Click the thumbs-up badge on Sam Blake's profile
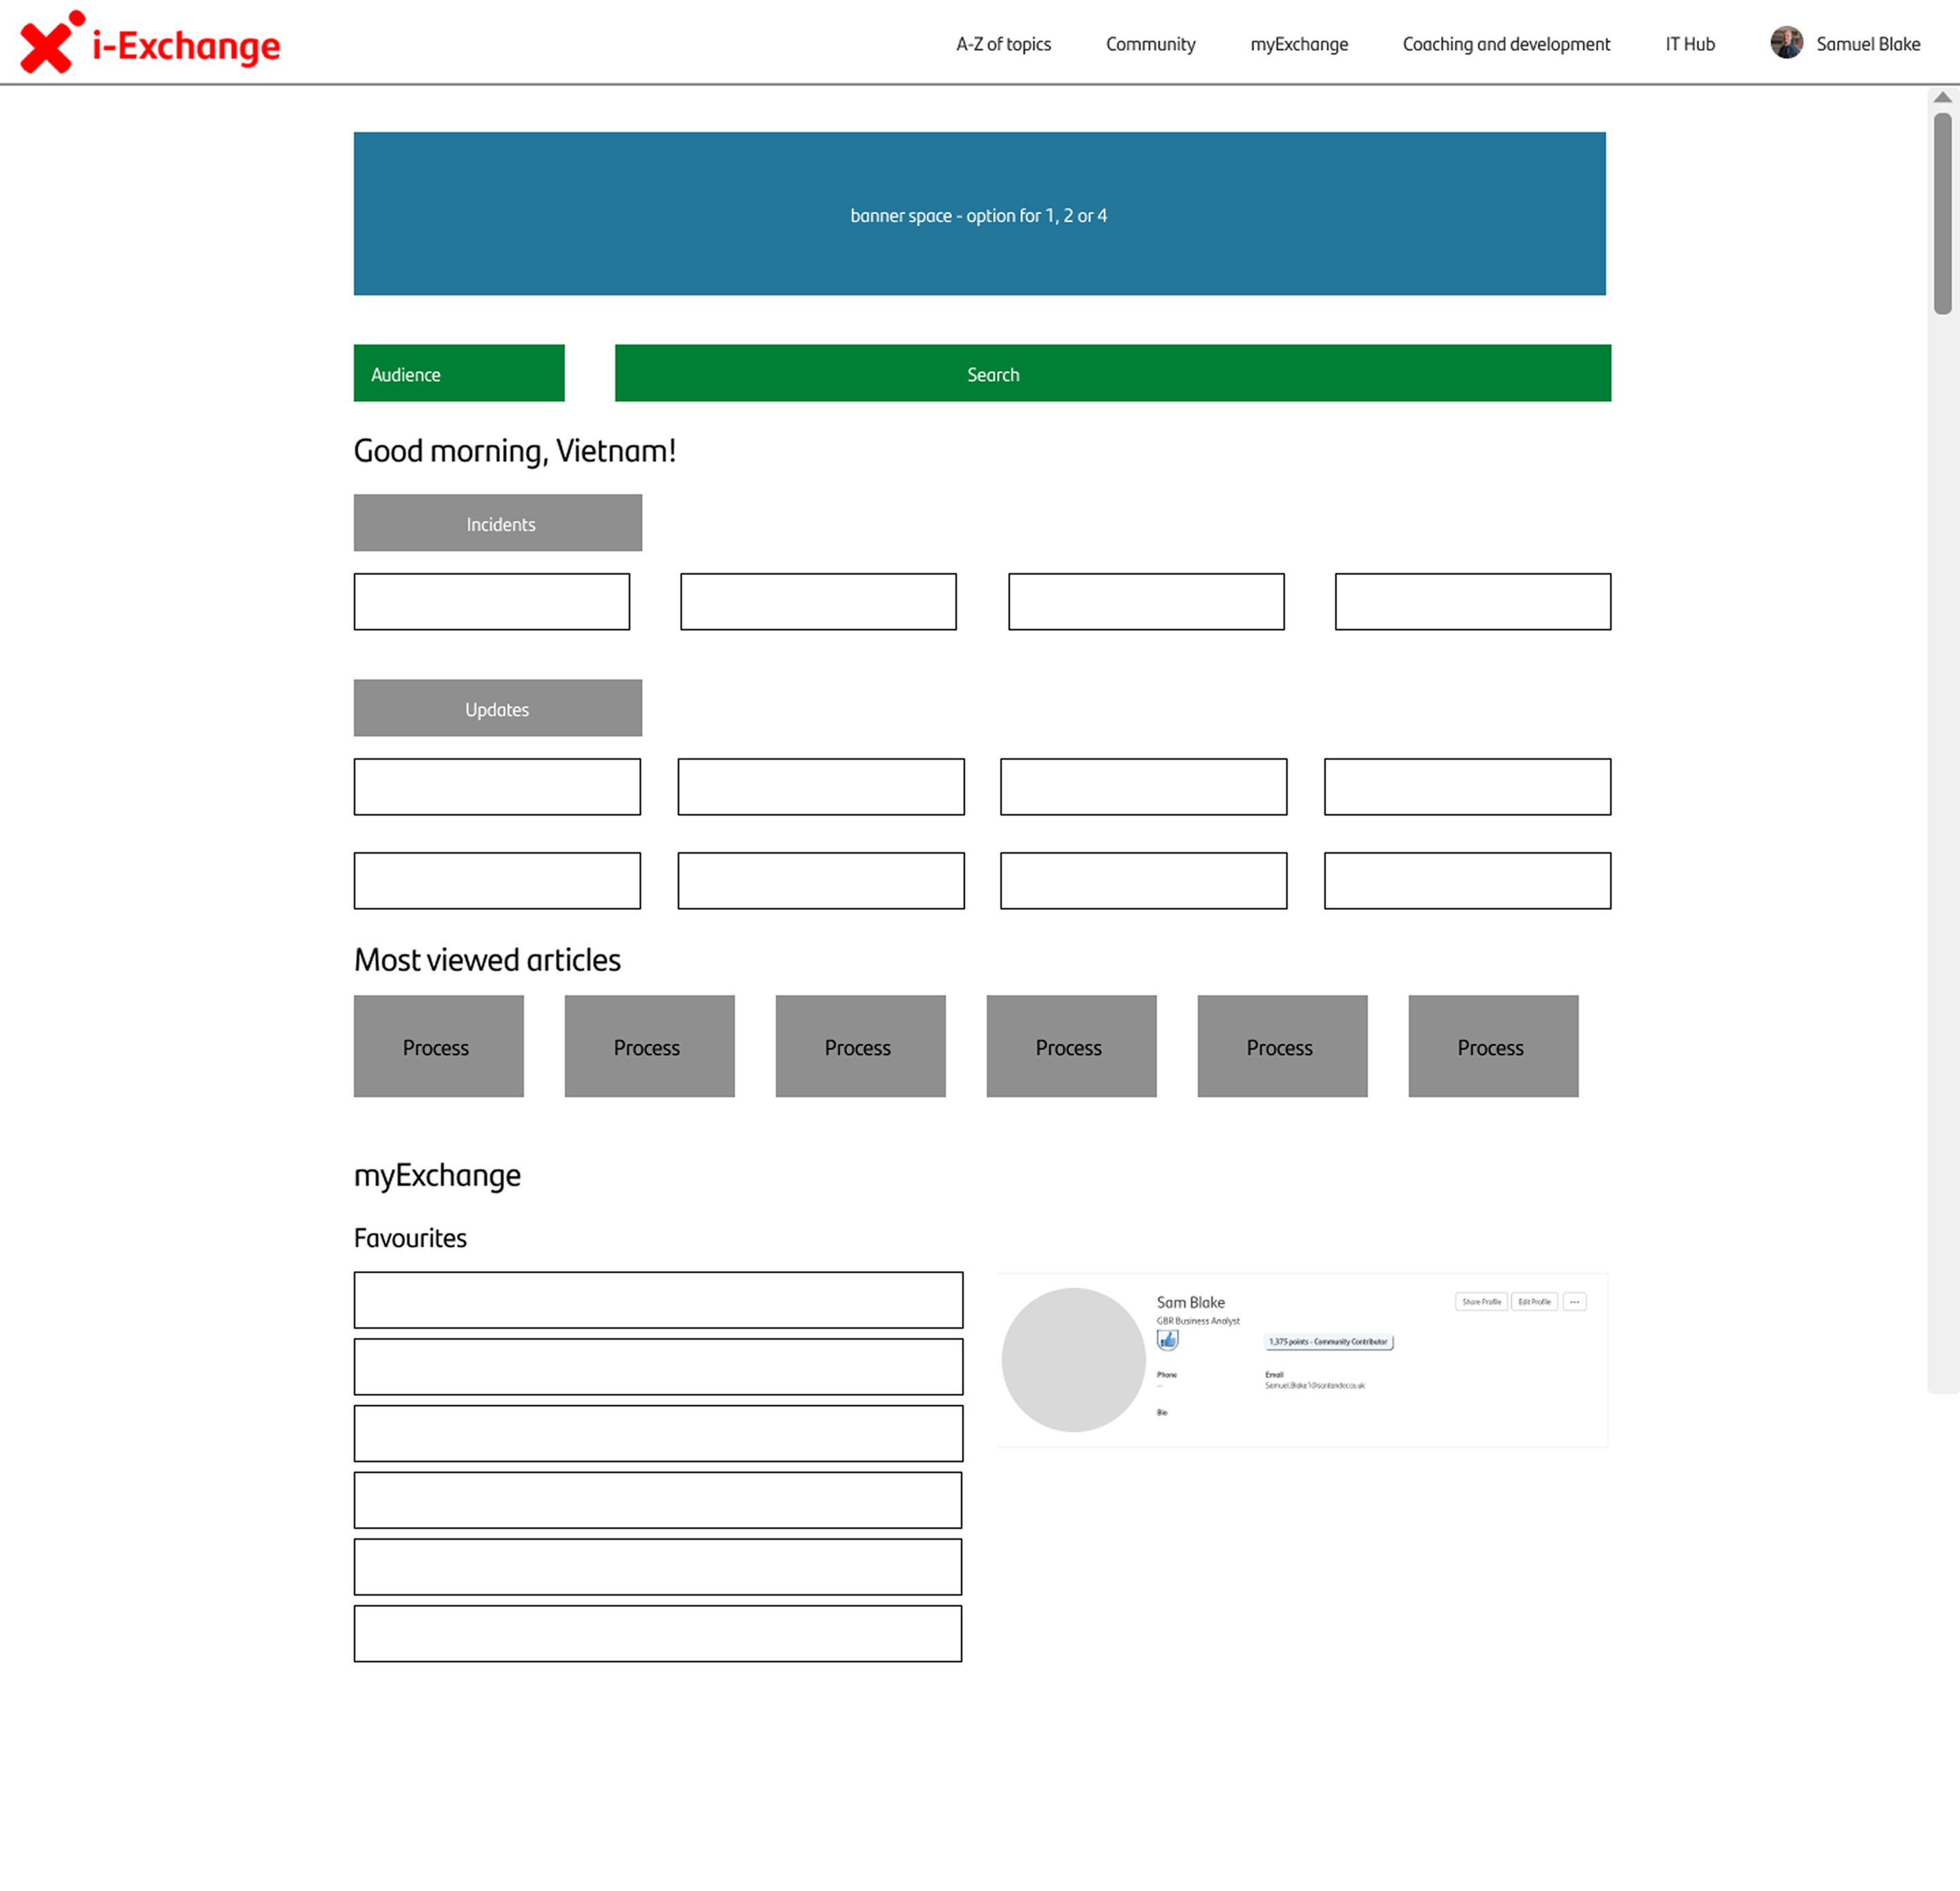The image size is (1960, 1891). pyautogui.click(x=1167, y=1340)
